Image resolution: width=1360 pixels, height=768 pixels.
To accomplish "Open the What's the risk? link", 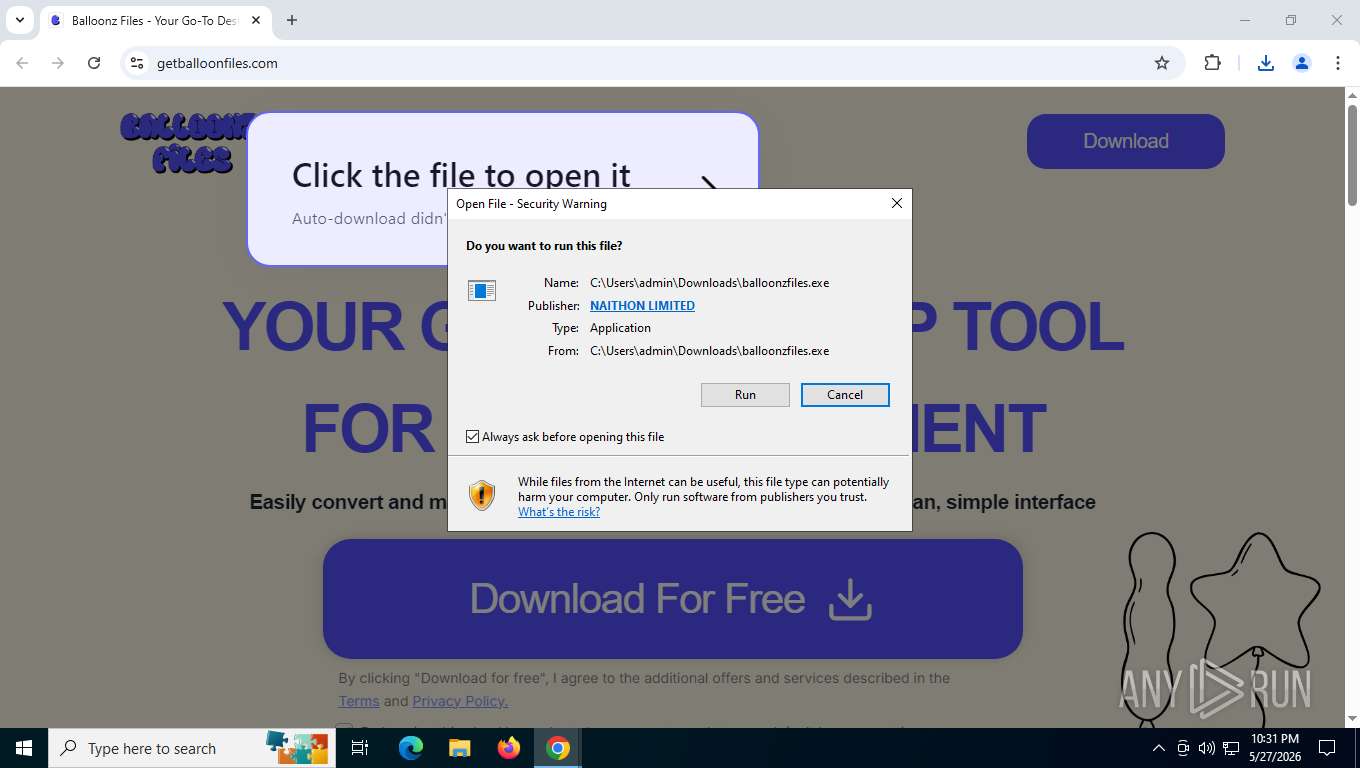I will (x=559, y=512).
